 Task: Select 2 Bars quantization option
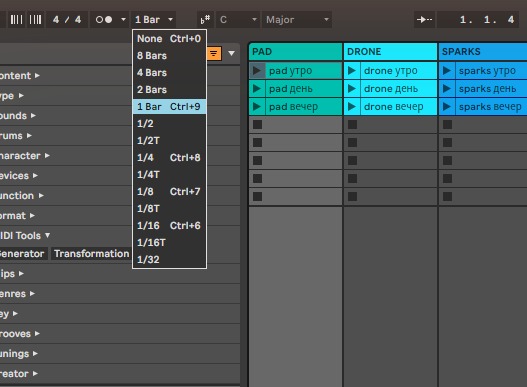(x=169, y=90)
